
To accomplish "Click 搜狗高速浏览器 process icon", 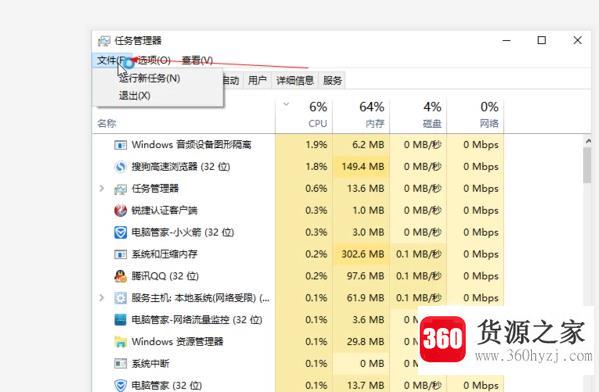I will 120,167.
